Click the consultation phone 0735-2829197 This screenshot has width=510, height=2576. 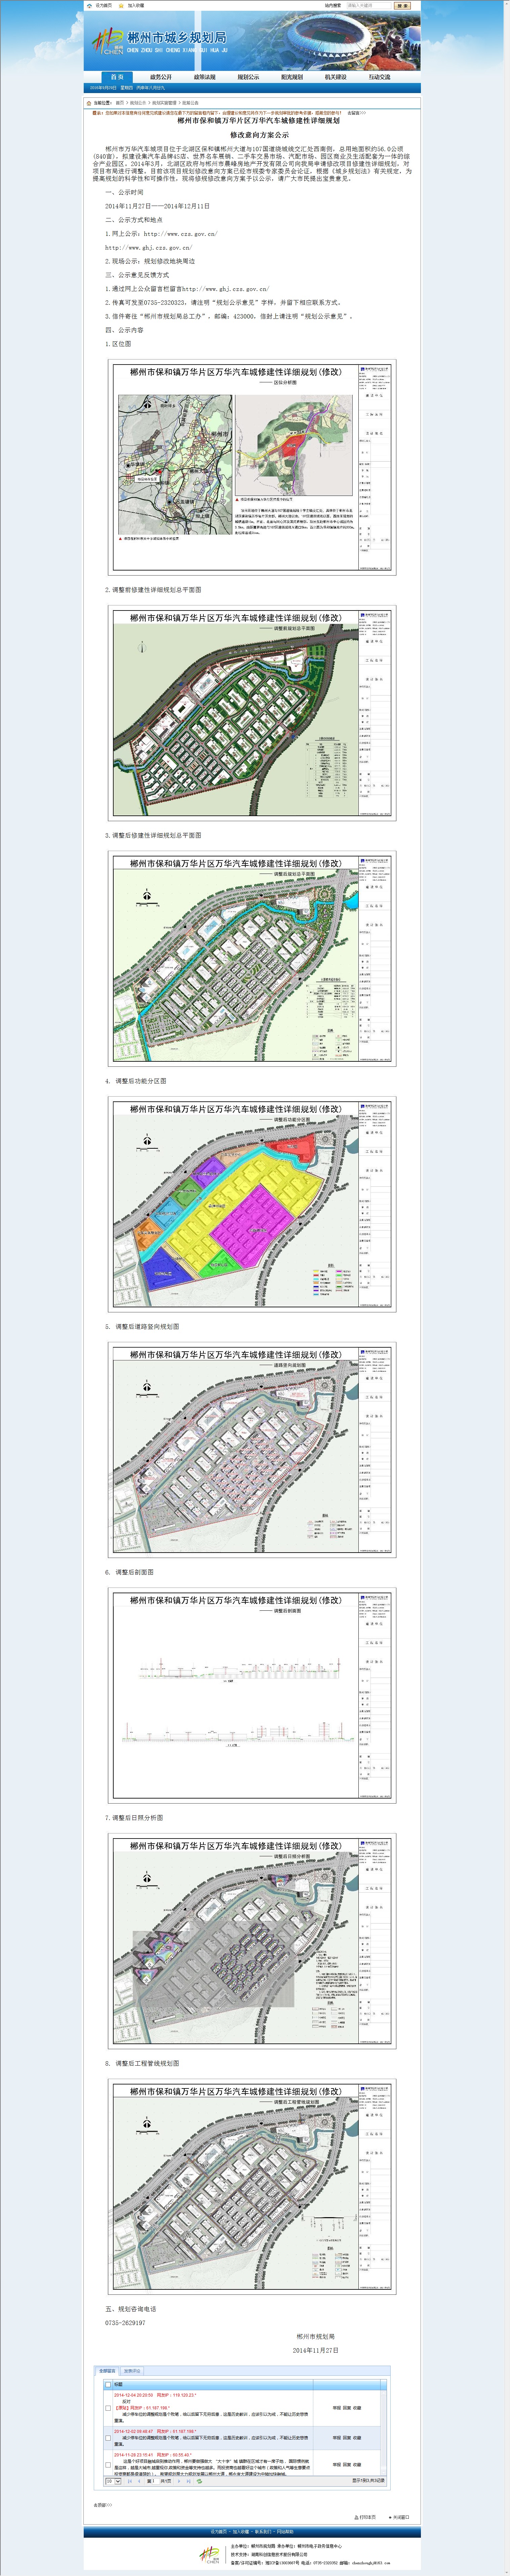(x=125, y=2323)
